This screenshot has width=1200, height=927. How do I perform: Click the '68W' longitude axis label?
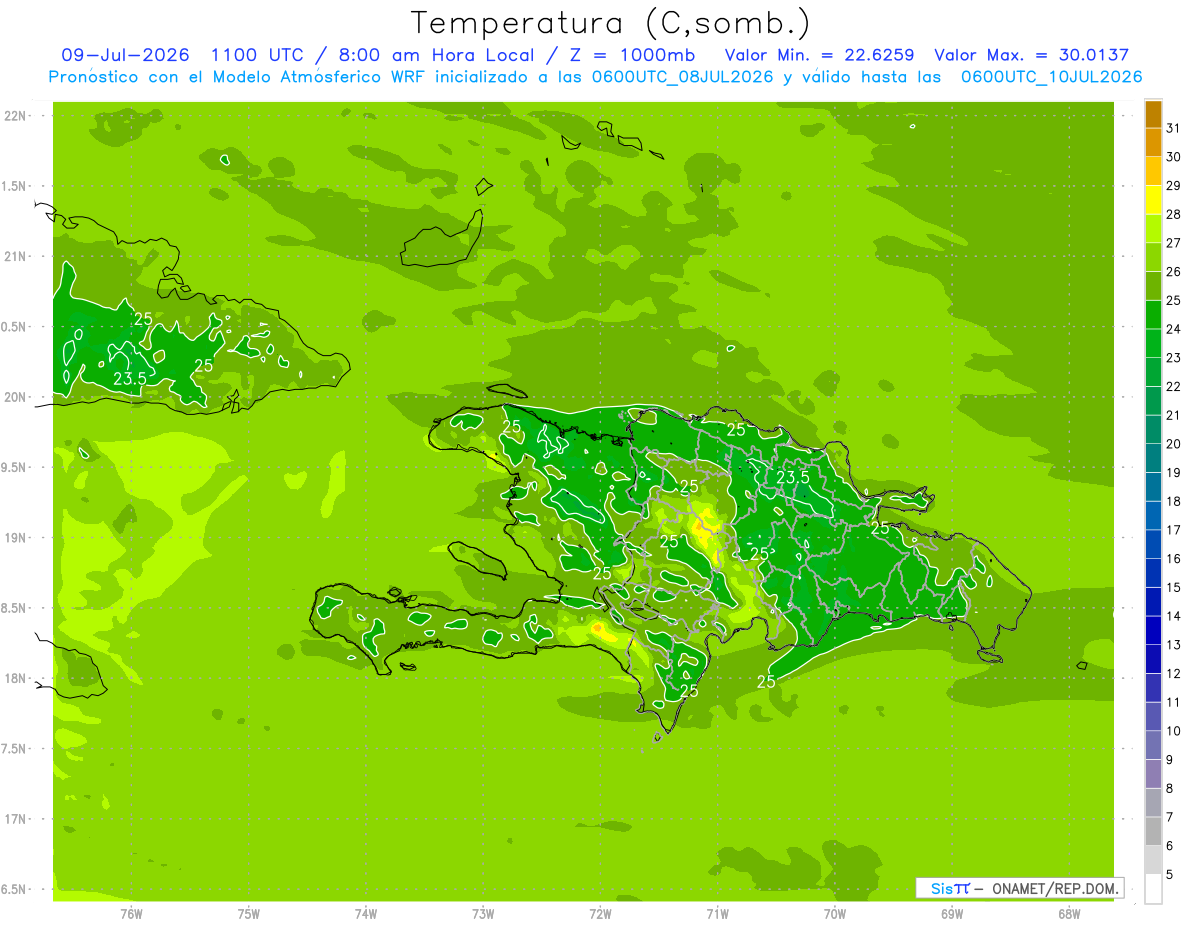(x=1069, y=914)
